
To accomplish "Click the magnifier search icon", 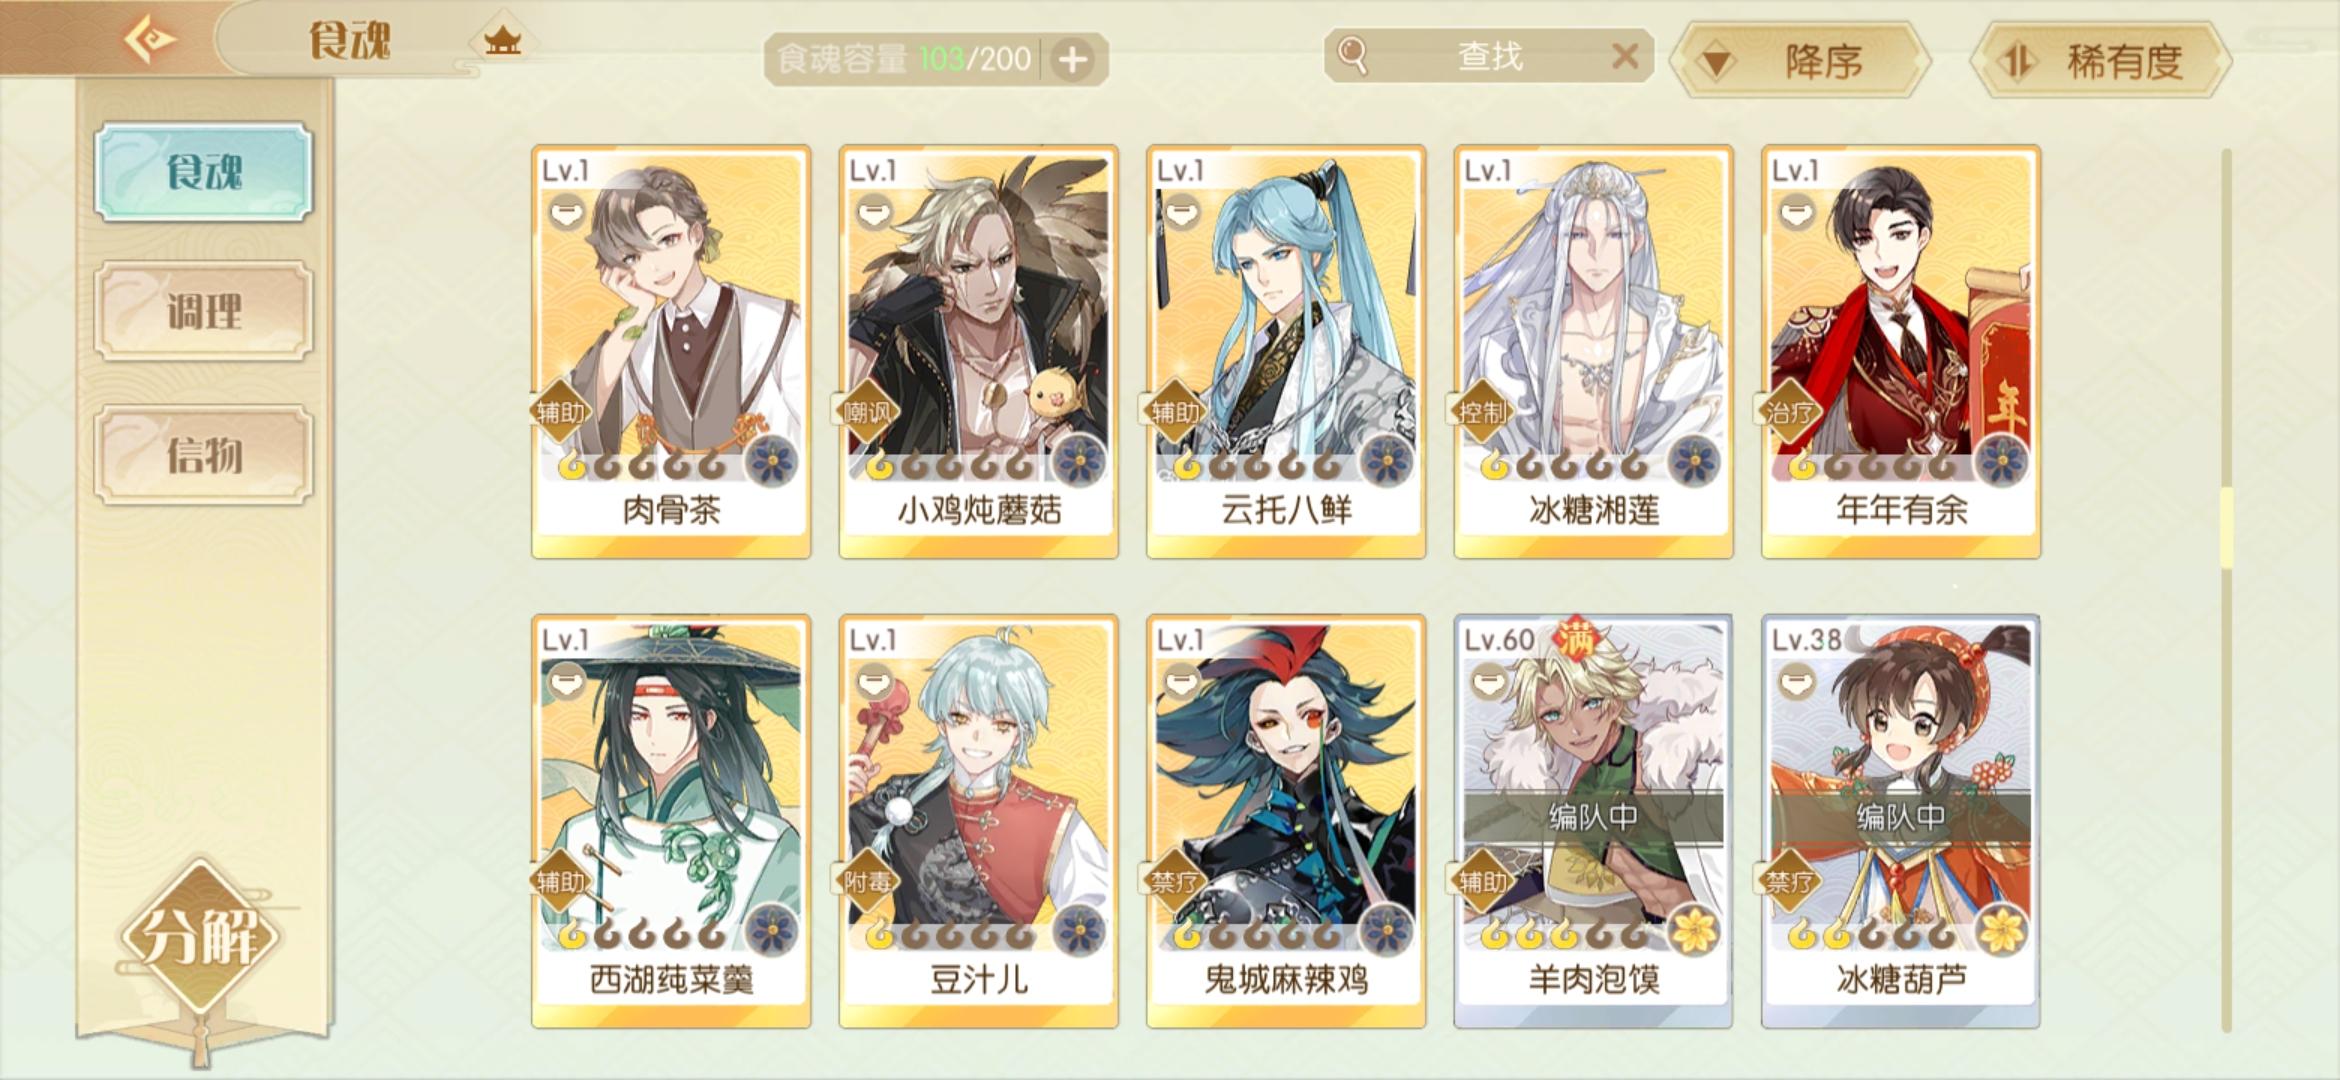I will coord(1352,56).
